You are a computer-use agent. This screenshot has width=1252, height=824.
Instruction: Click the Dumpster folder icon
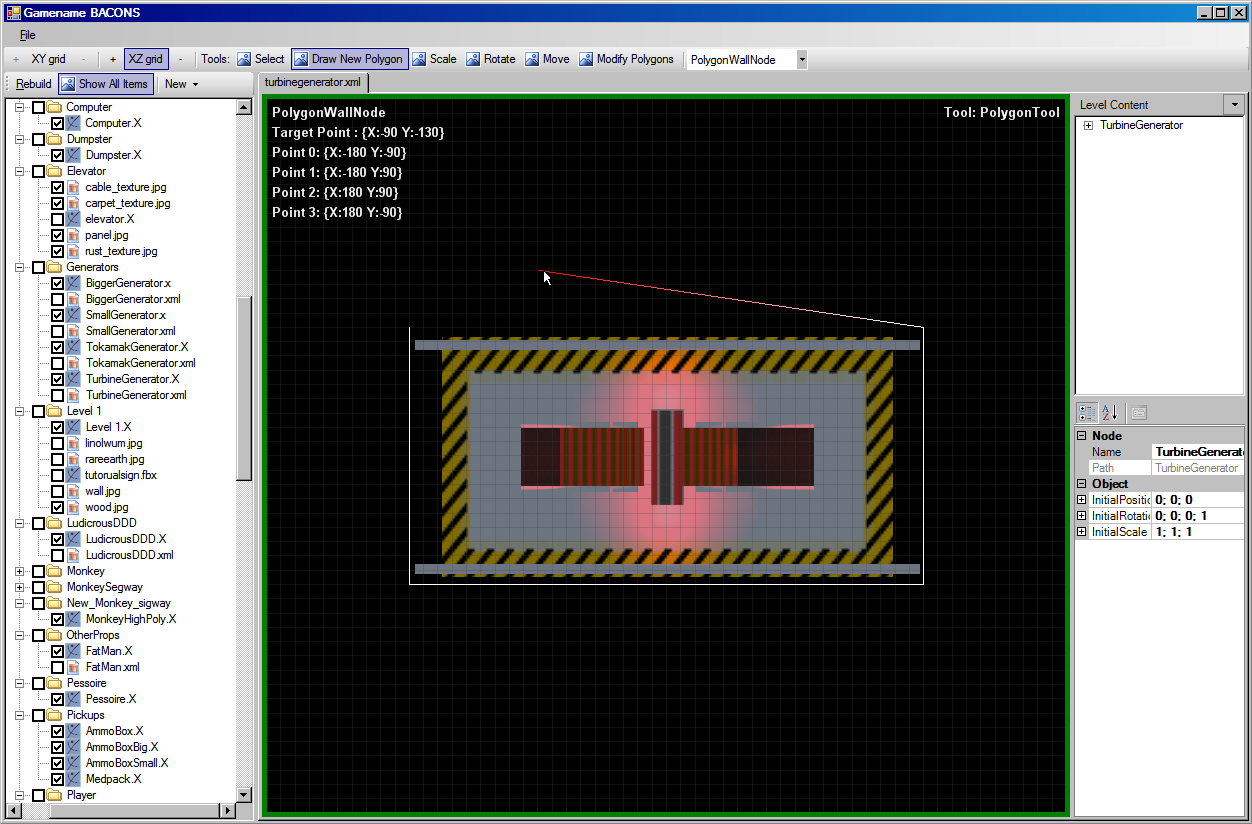click(54, 139)
